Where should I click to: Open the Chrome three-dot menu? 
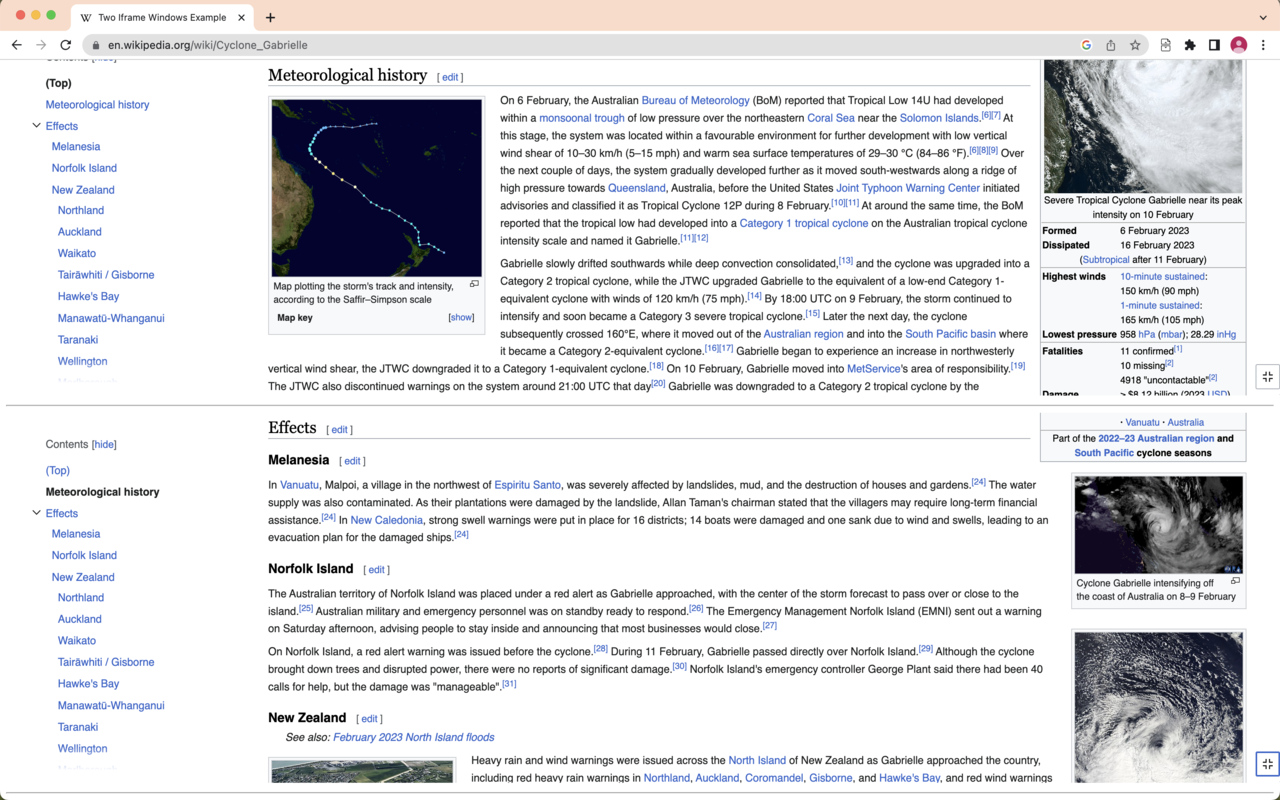click(x=1263, y=45)
